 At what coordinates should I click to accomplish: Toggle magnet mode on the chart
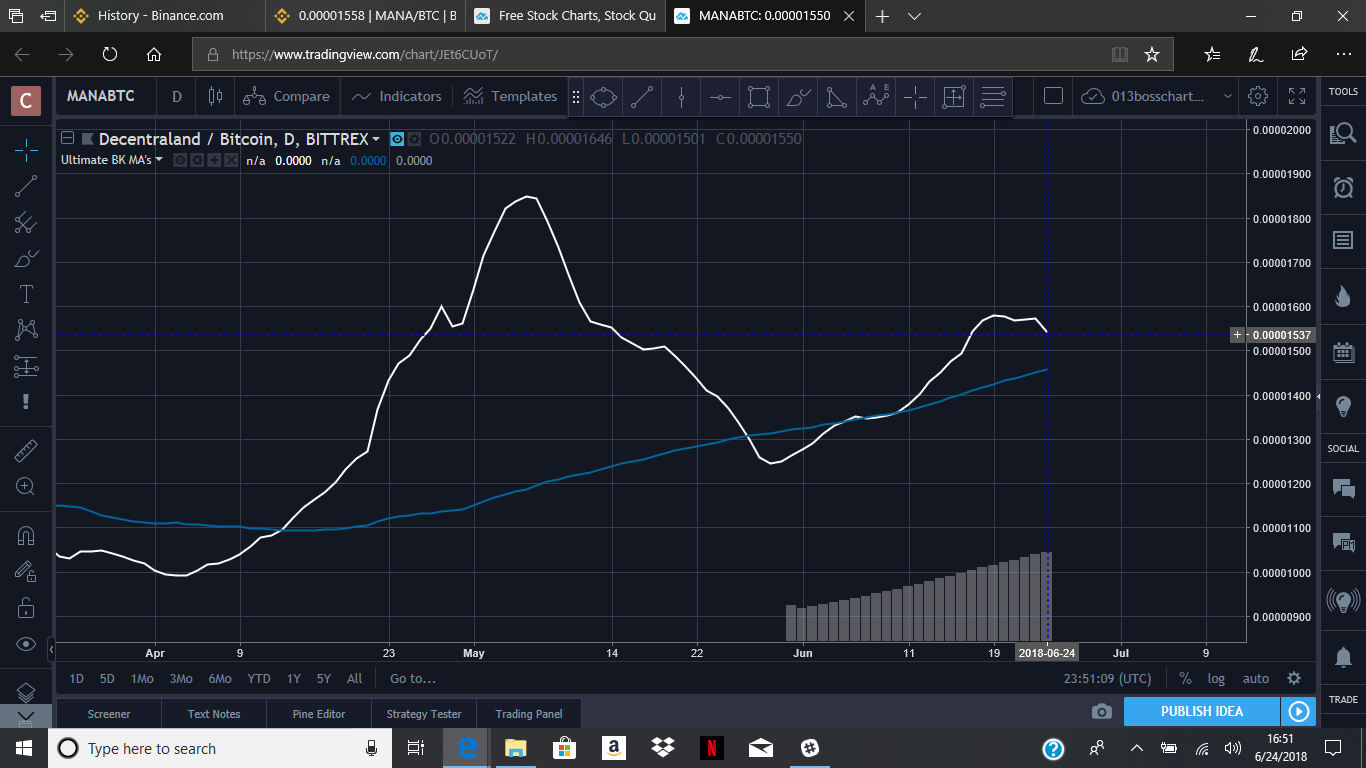[x=26, y=535]
